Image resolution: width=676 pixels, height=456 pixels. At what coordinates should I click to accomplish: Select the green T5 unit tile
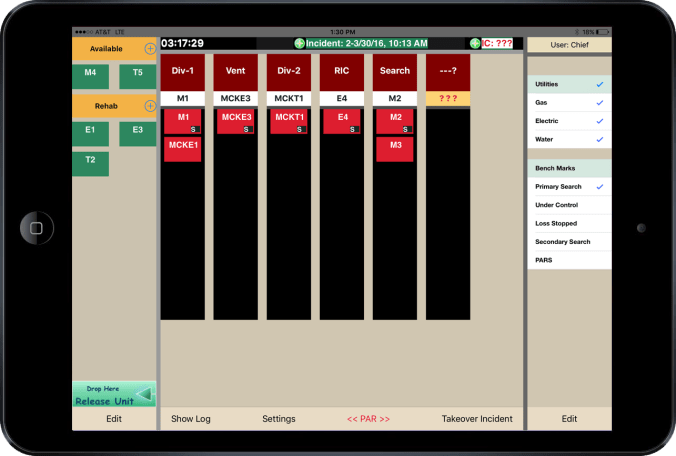(137, 76)
